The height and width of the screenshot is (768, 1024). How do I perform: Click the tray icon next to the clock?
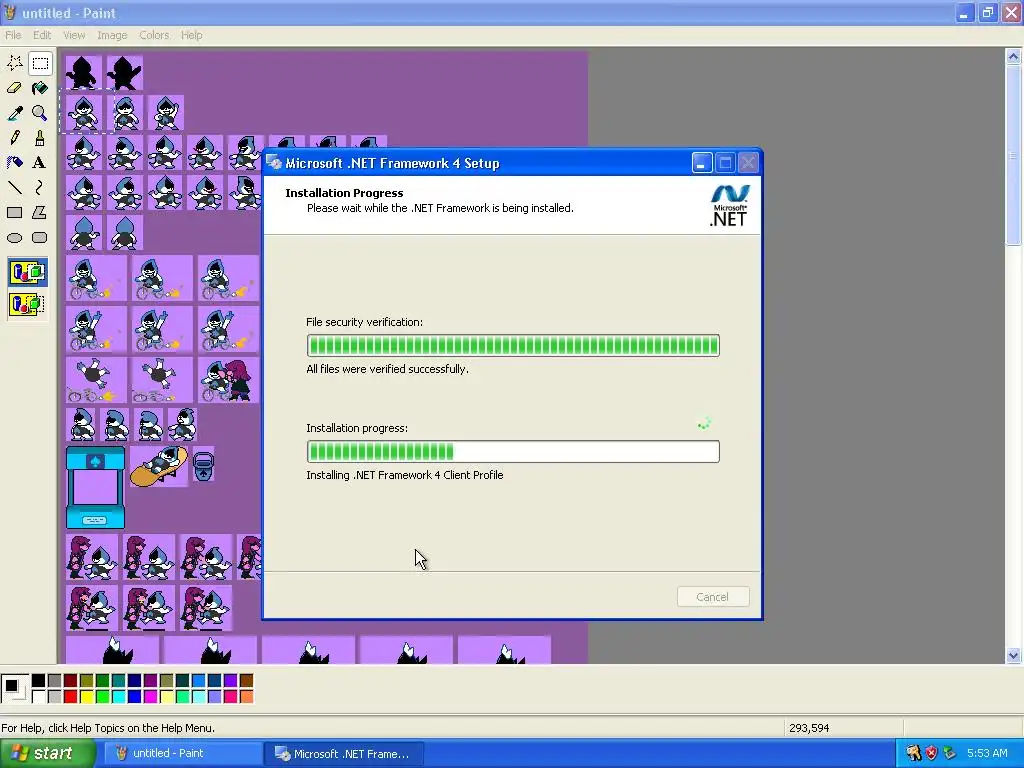pyautogui.click(x=950, y=753)
